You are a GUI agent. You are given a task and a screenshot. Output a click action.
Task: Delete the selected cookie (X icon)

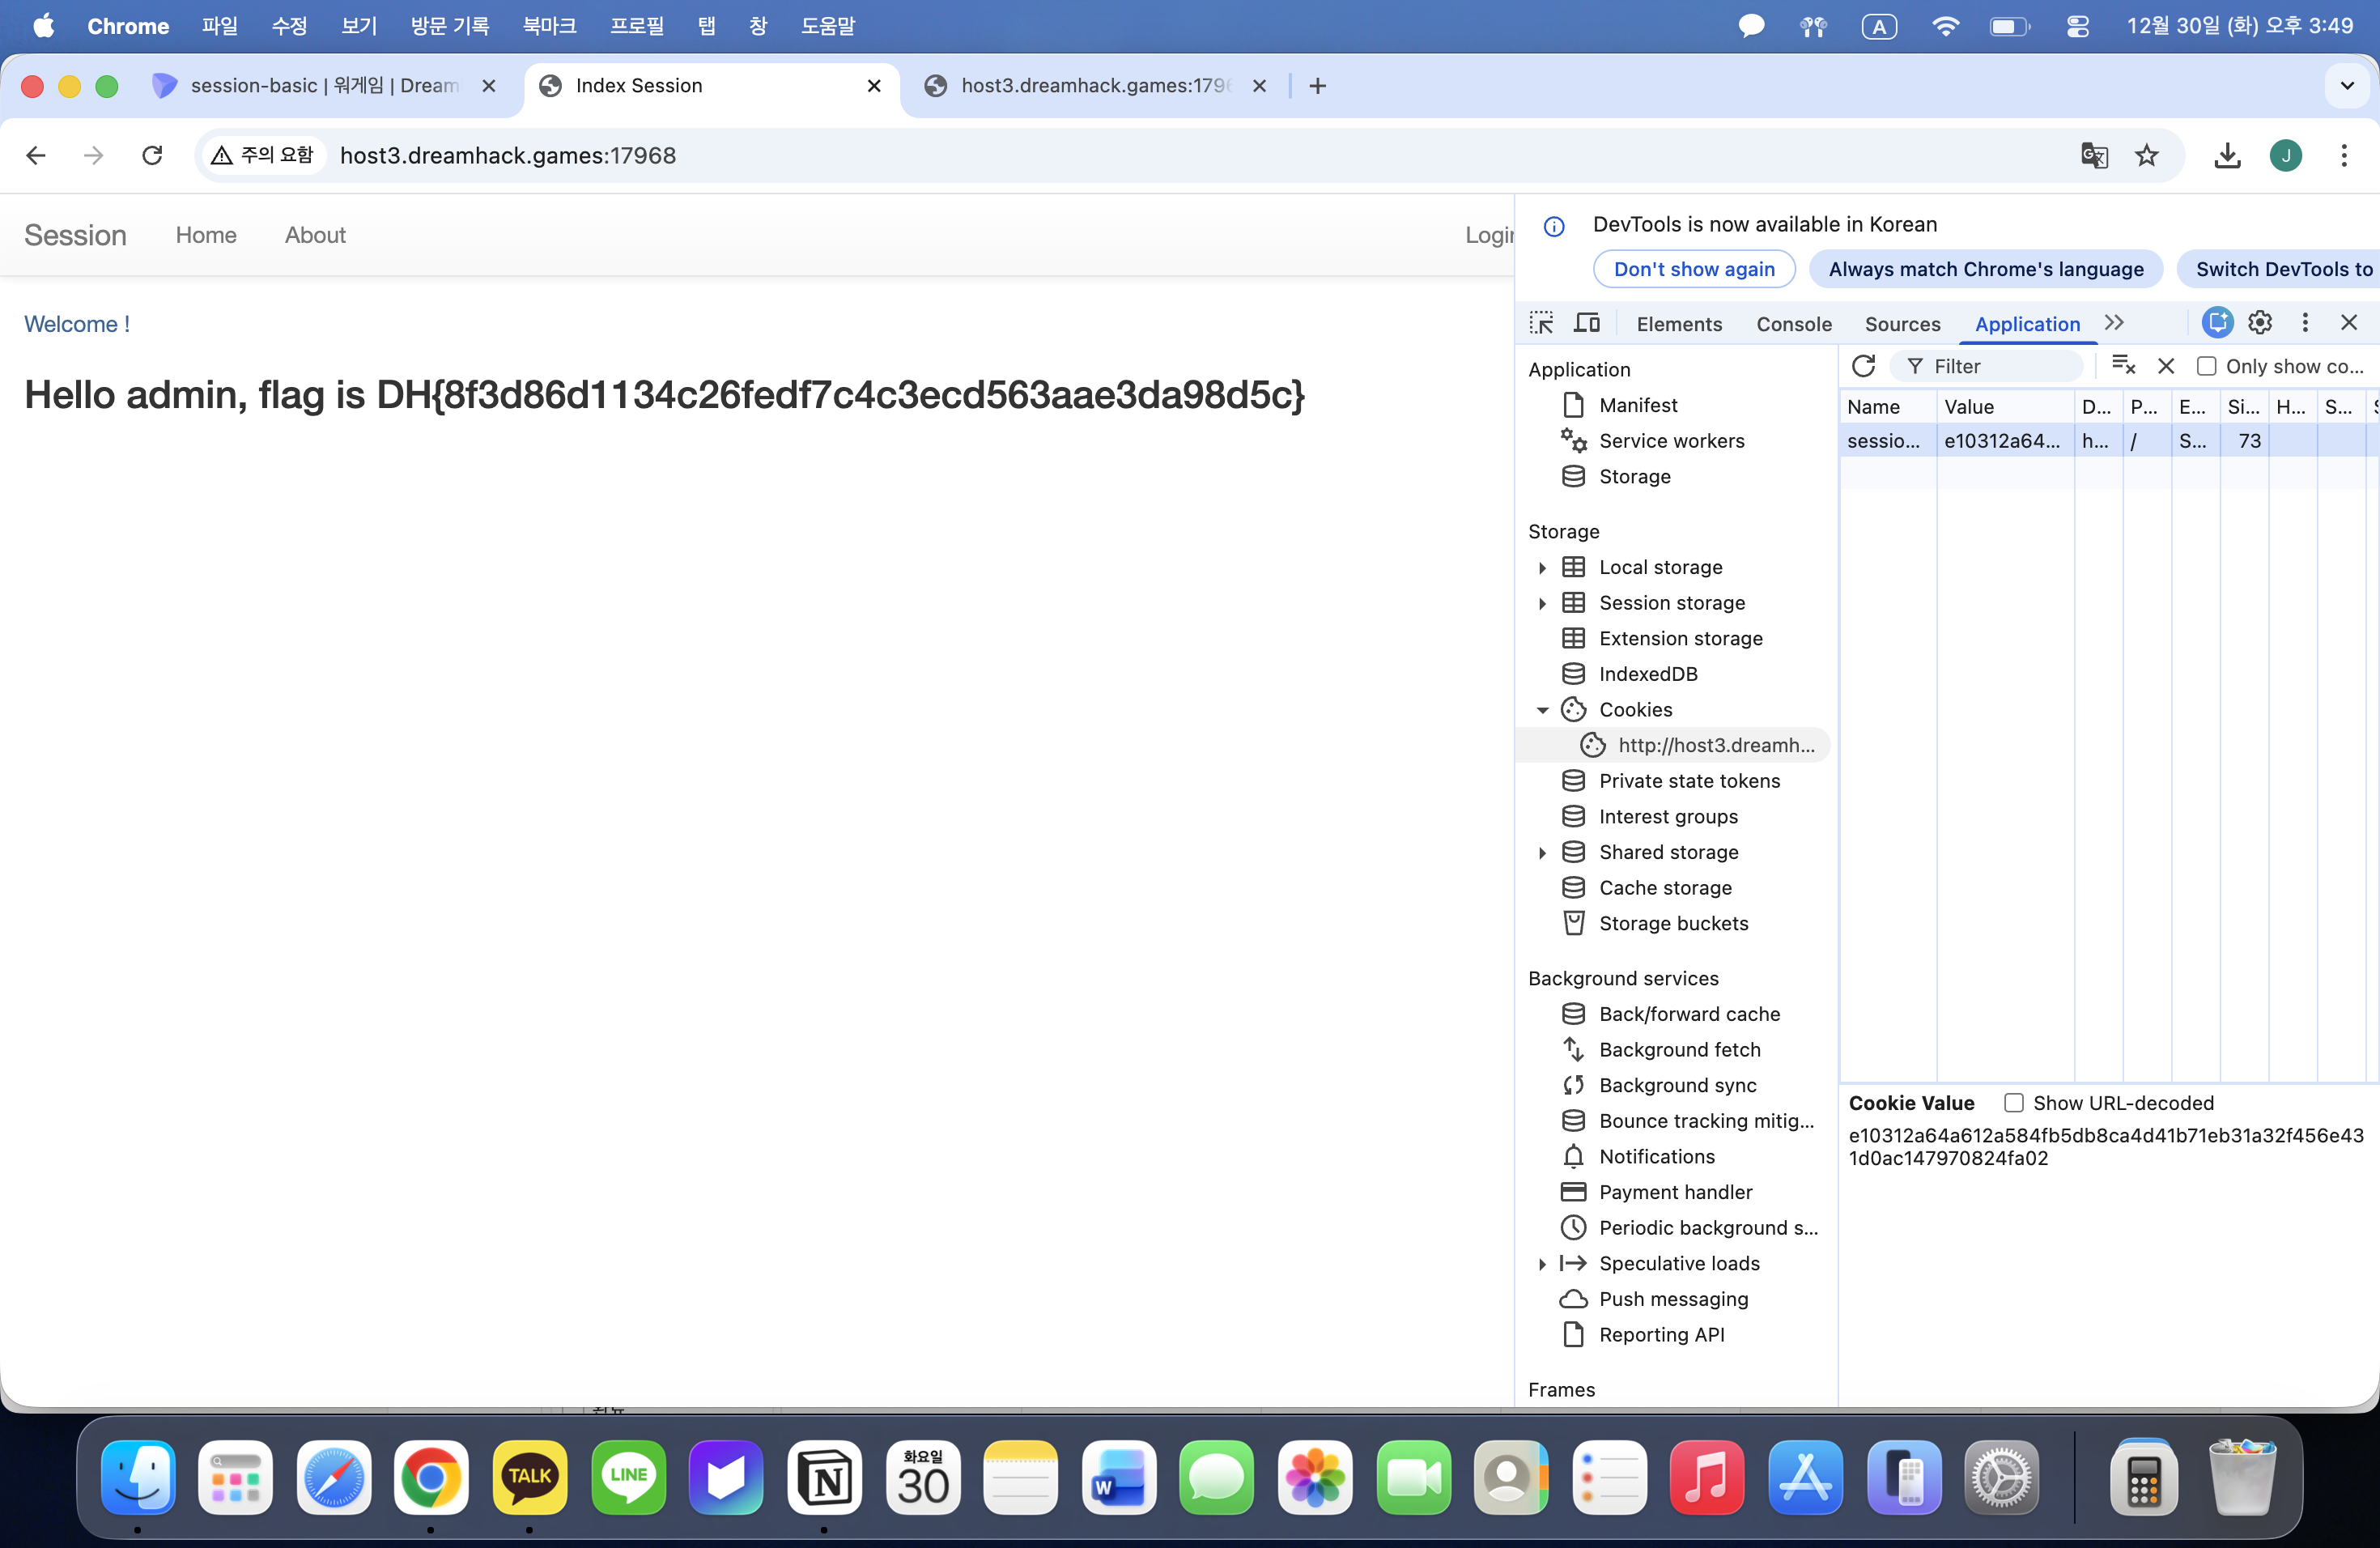click(x=2166, y=366)
